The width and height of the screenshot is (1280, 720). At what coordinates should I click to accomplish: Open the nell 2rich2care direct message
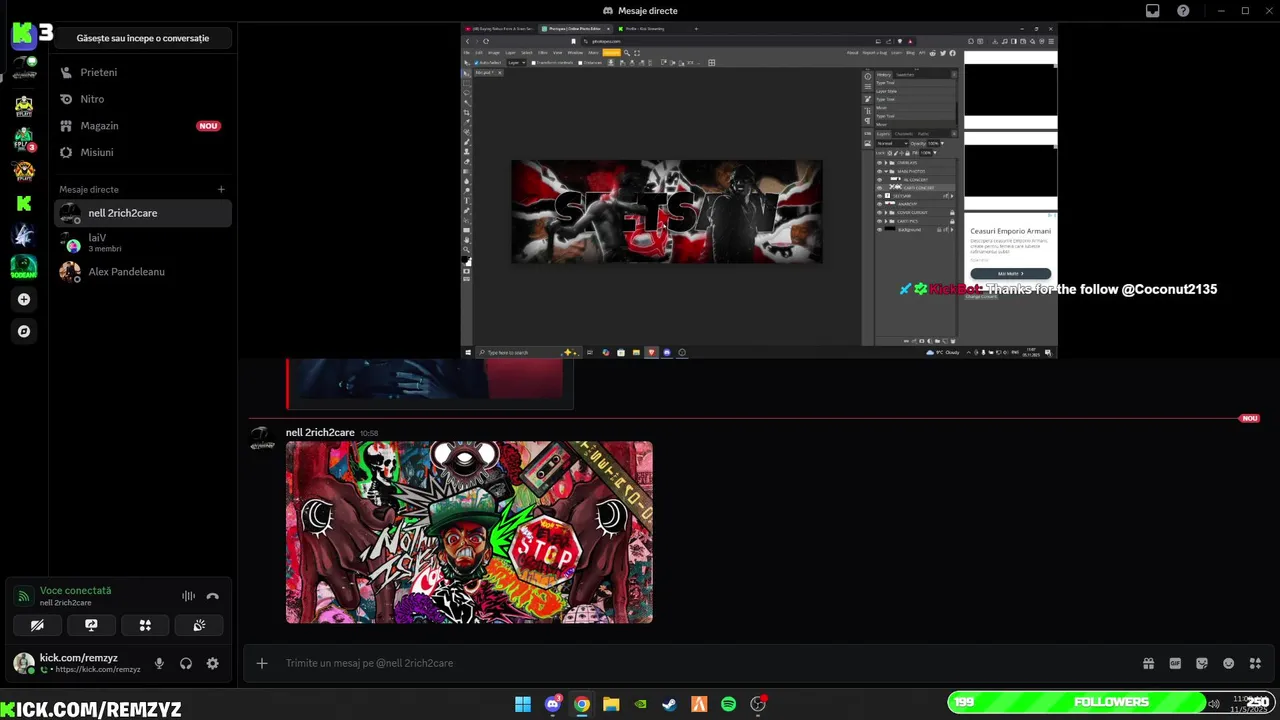point(143,213)
